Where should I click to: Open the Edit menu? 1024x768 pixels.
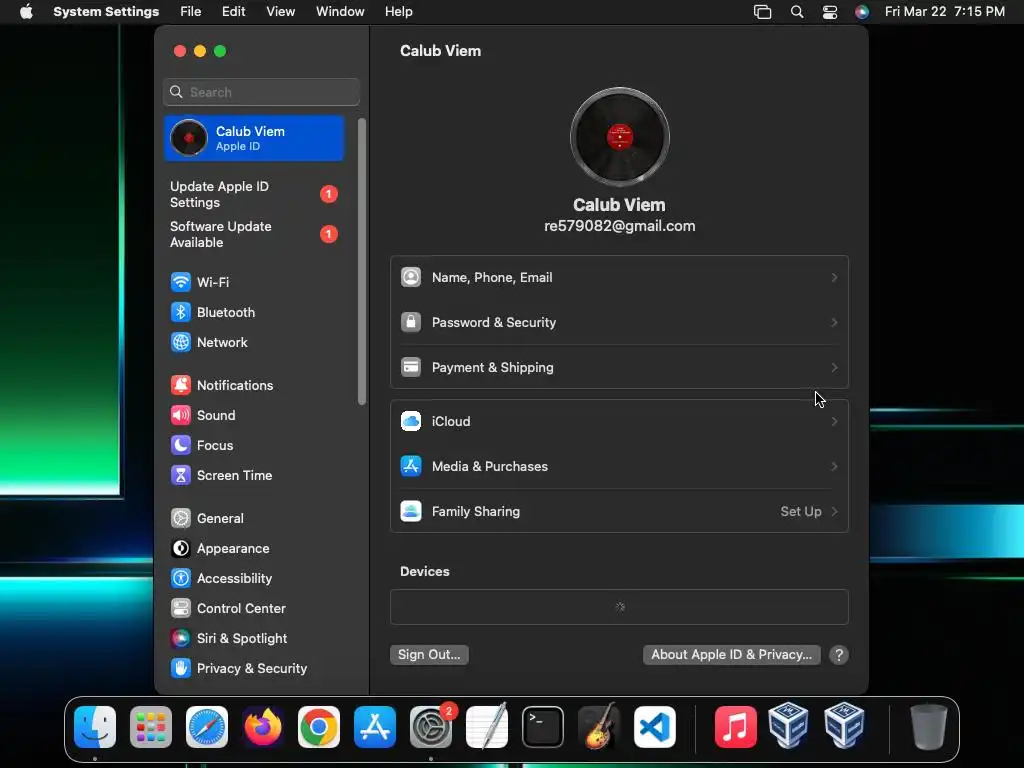coord(233,12)
